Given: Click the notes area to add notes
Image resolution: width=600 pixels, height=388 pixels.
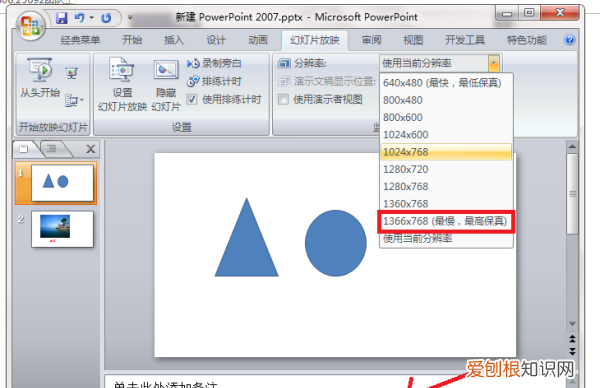Looking at the screenshot, I should click(335, 382).
